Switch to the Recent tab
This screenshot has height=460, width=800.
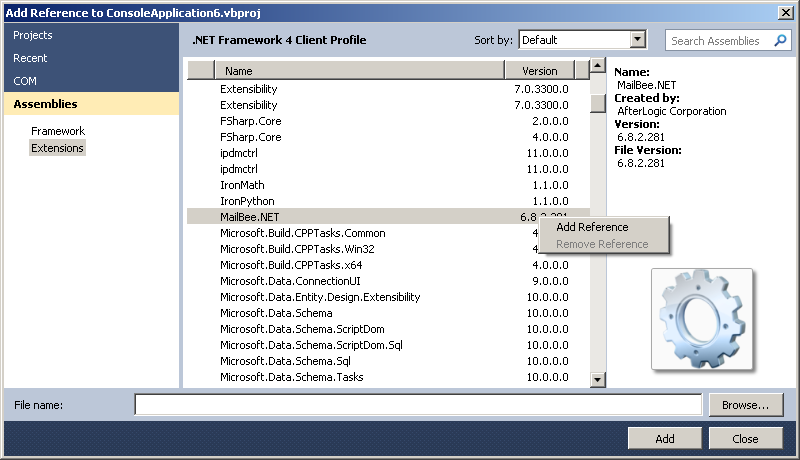coord(32,58)
